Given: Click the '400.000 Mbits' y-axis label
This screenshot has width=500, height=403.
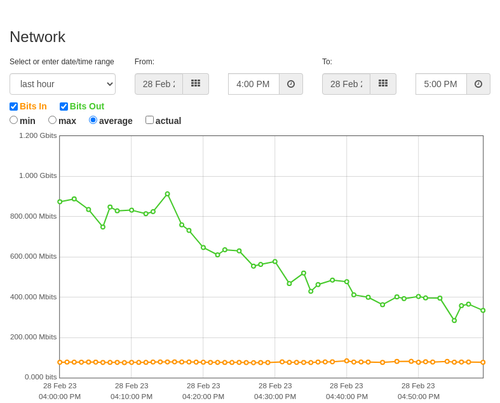Looking at the screenshot, I should [33, 297].
